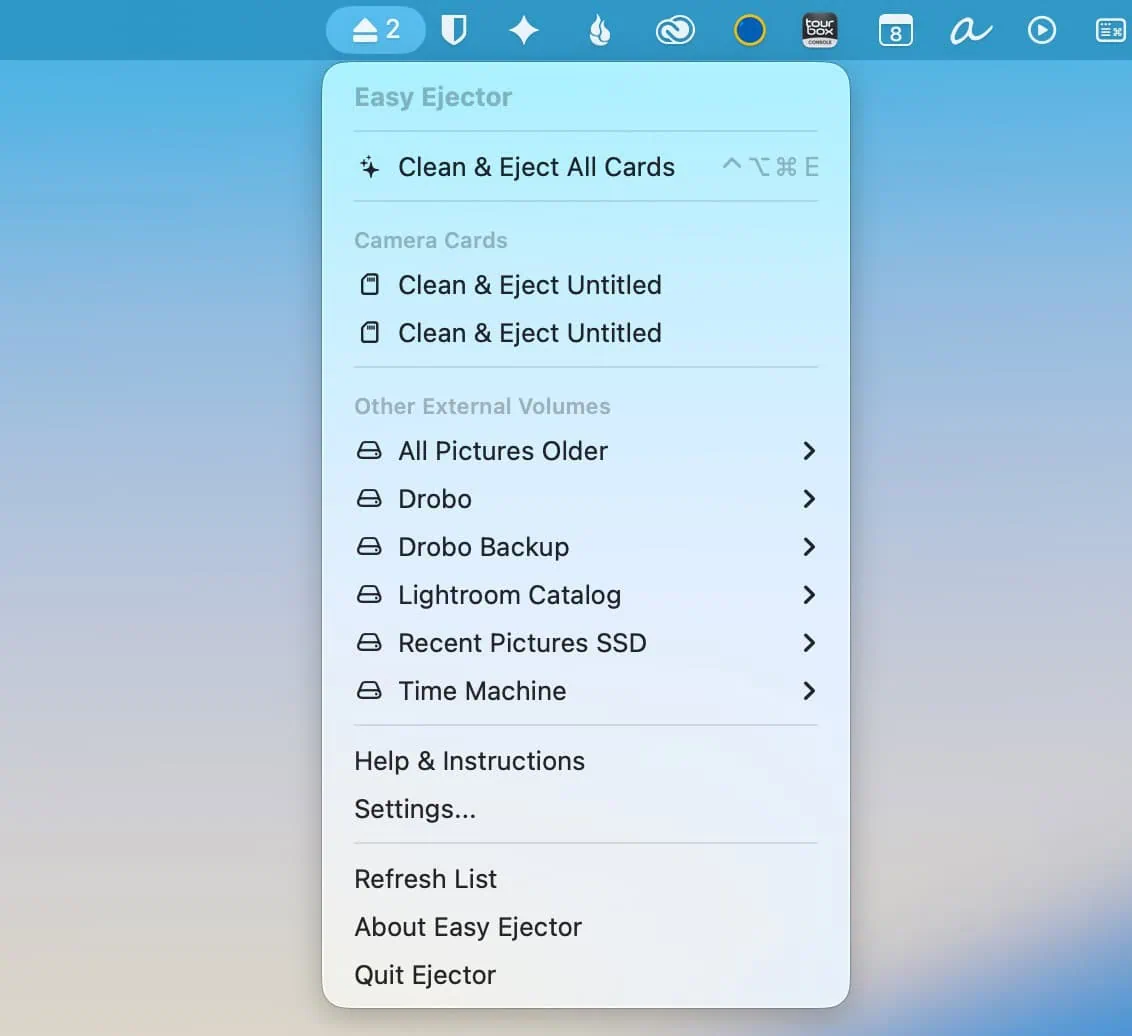Select the Drobo volume name
This screenshot has width=1132, height=1036.
coord(435,499)
